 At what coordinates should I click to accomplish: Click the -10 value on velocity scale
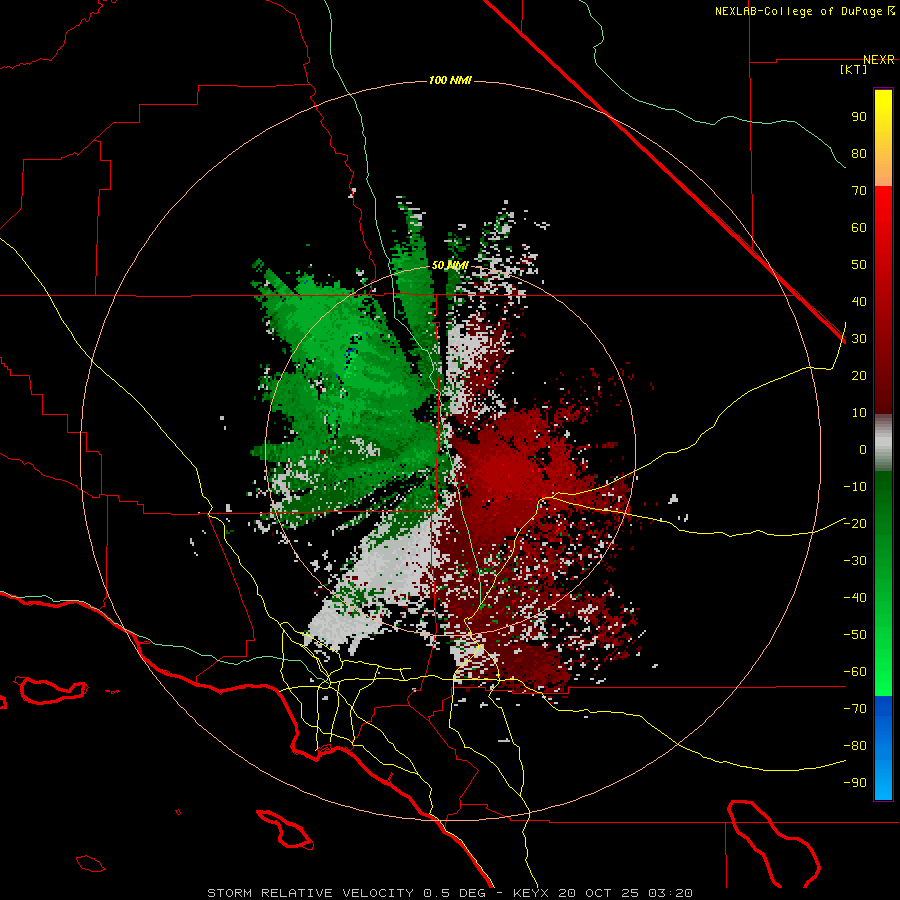(x=855, y=487)
